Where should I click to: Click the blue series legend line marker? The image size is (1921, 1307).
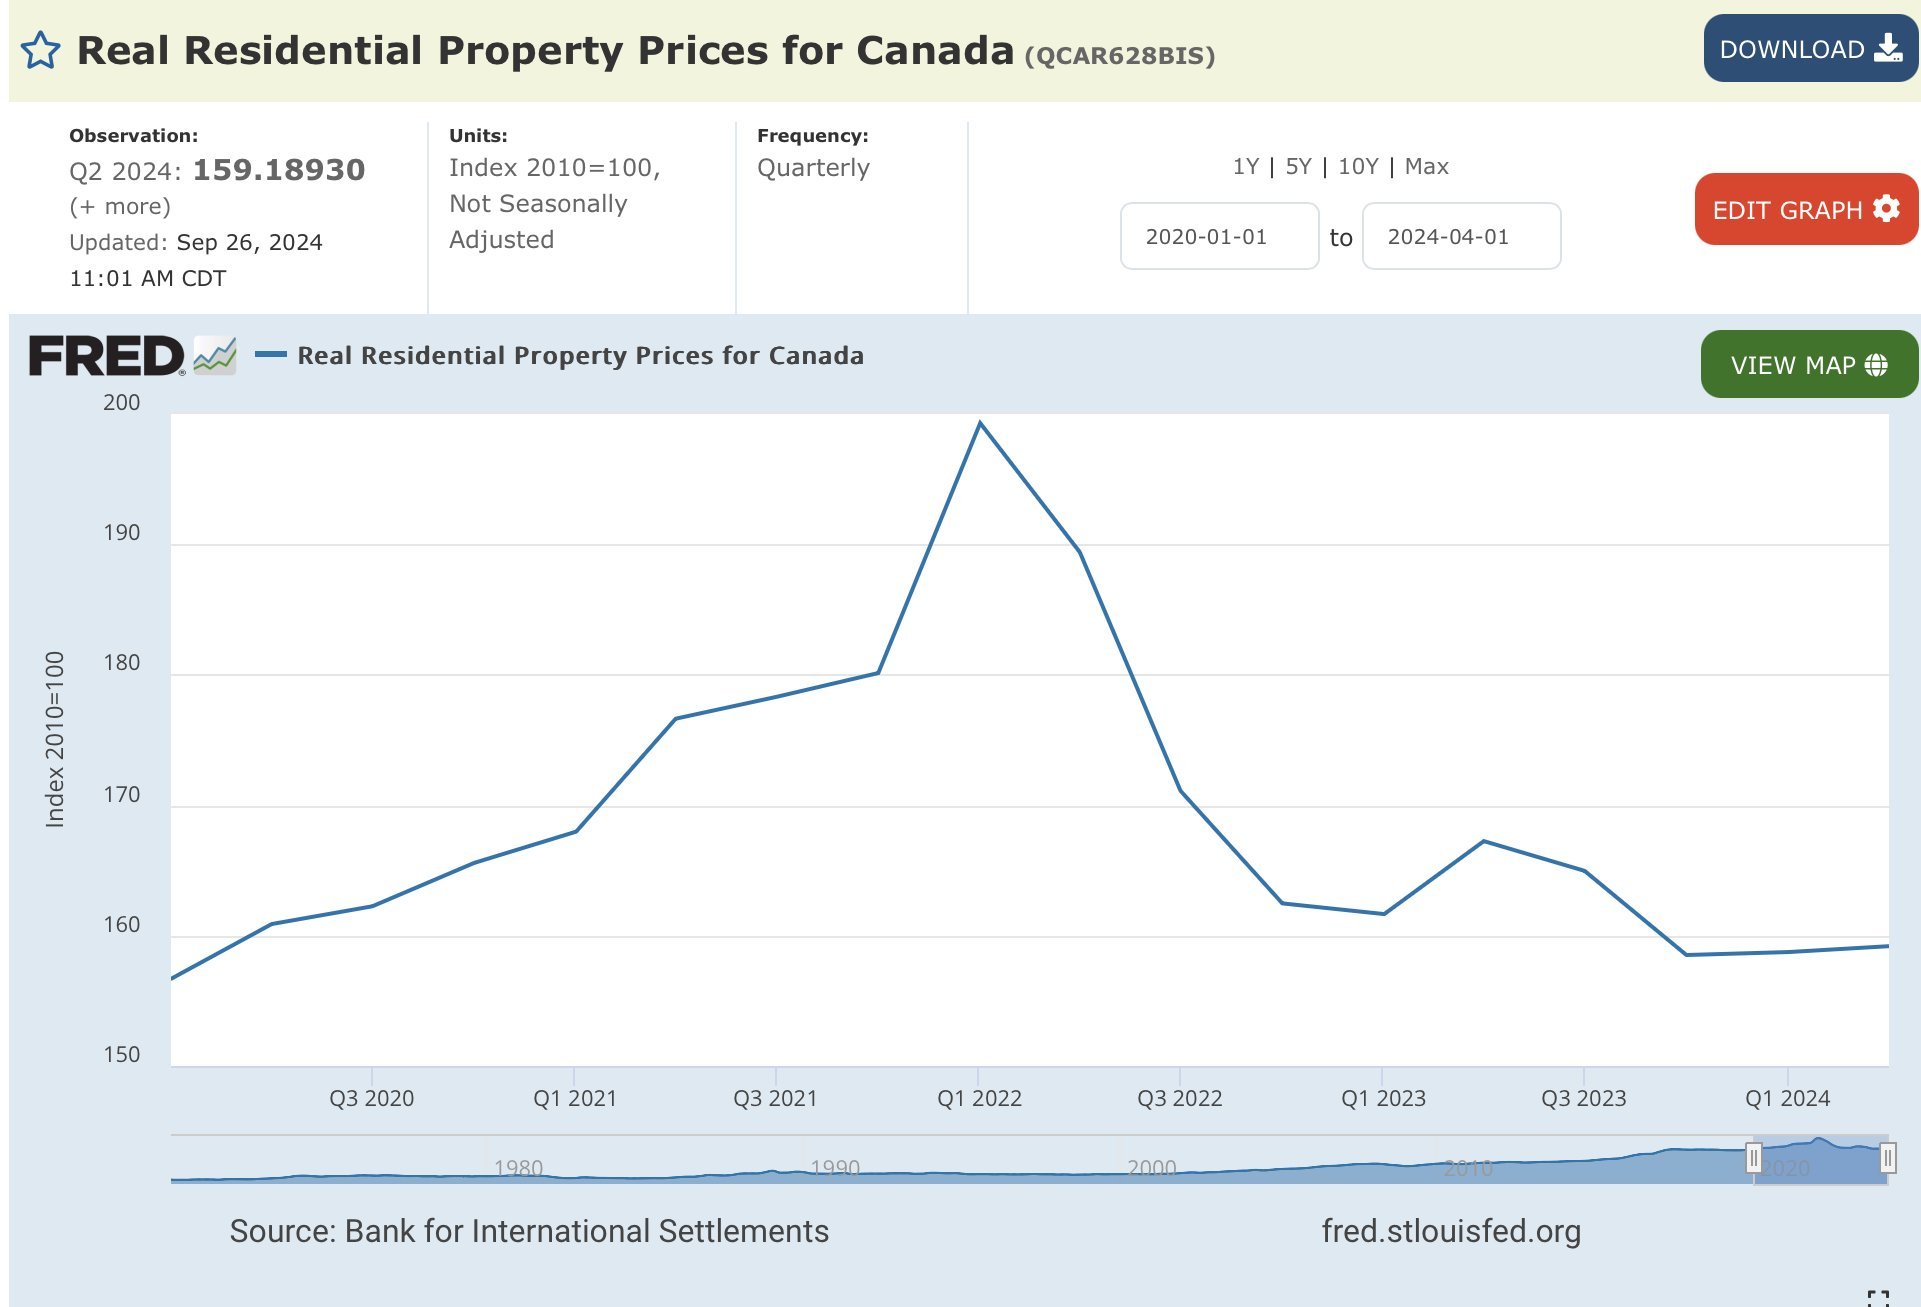pos(271,355)
